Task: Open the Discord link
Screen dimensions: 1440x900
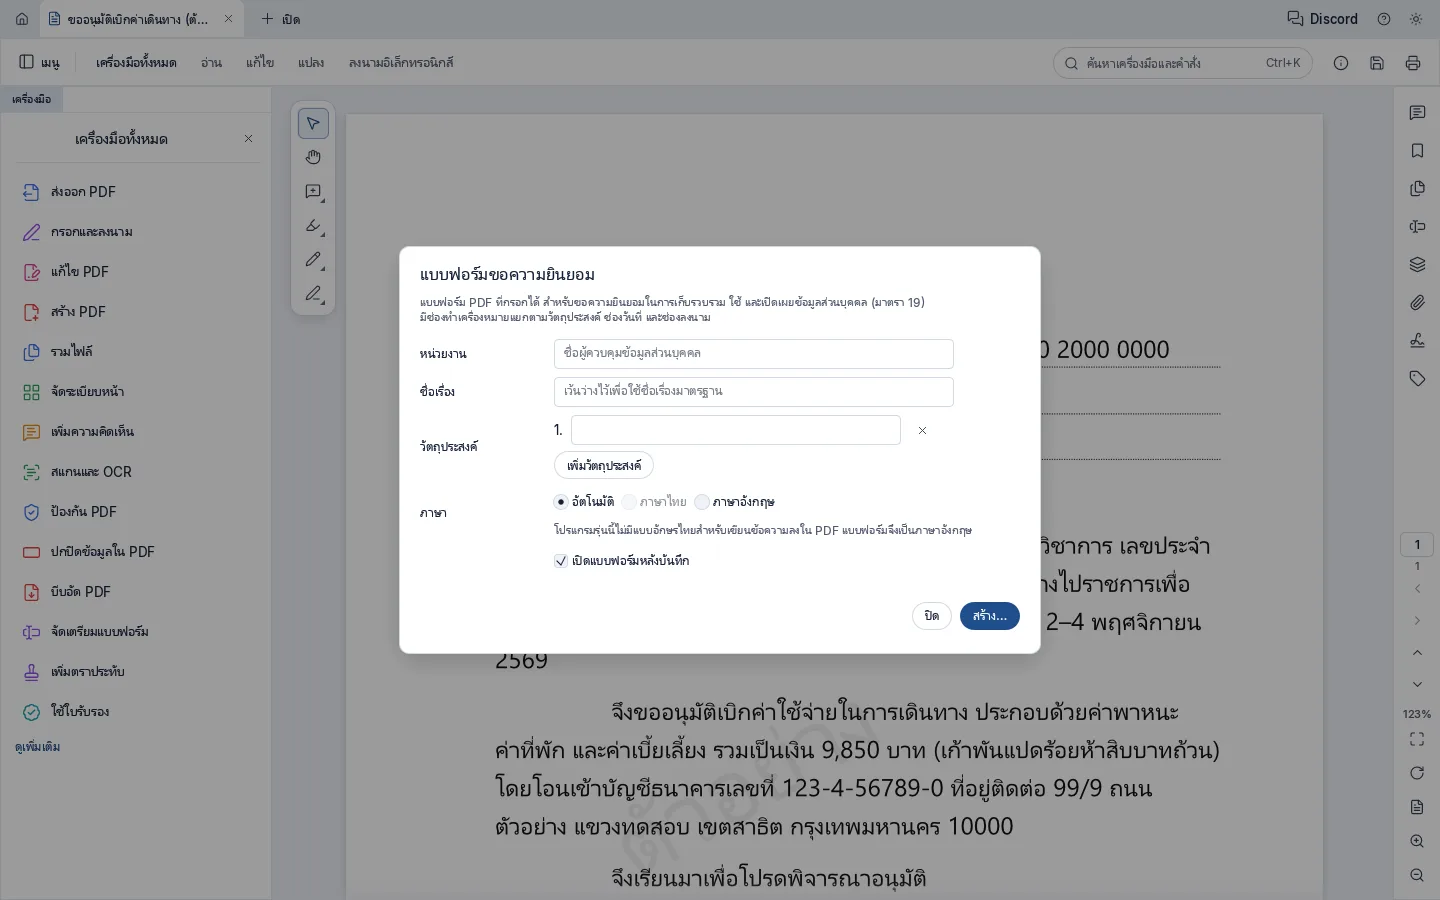Action: coord(1322,19)
